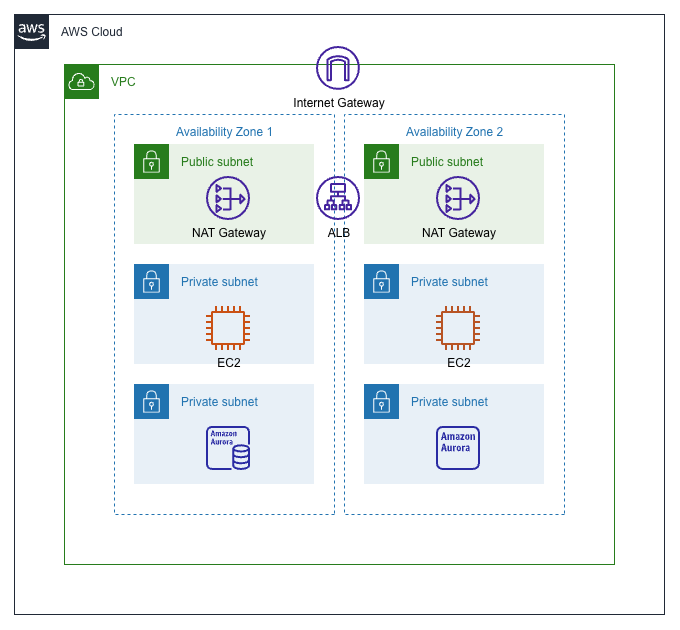Click lock icon of EC2 private subnet Zone 2

(x=381, y=281)
